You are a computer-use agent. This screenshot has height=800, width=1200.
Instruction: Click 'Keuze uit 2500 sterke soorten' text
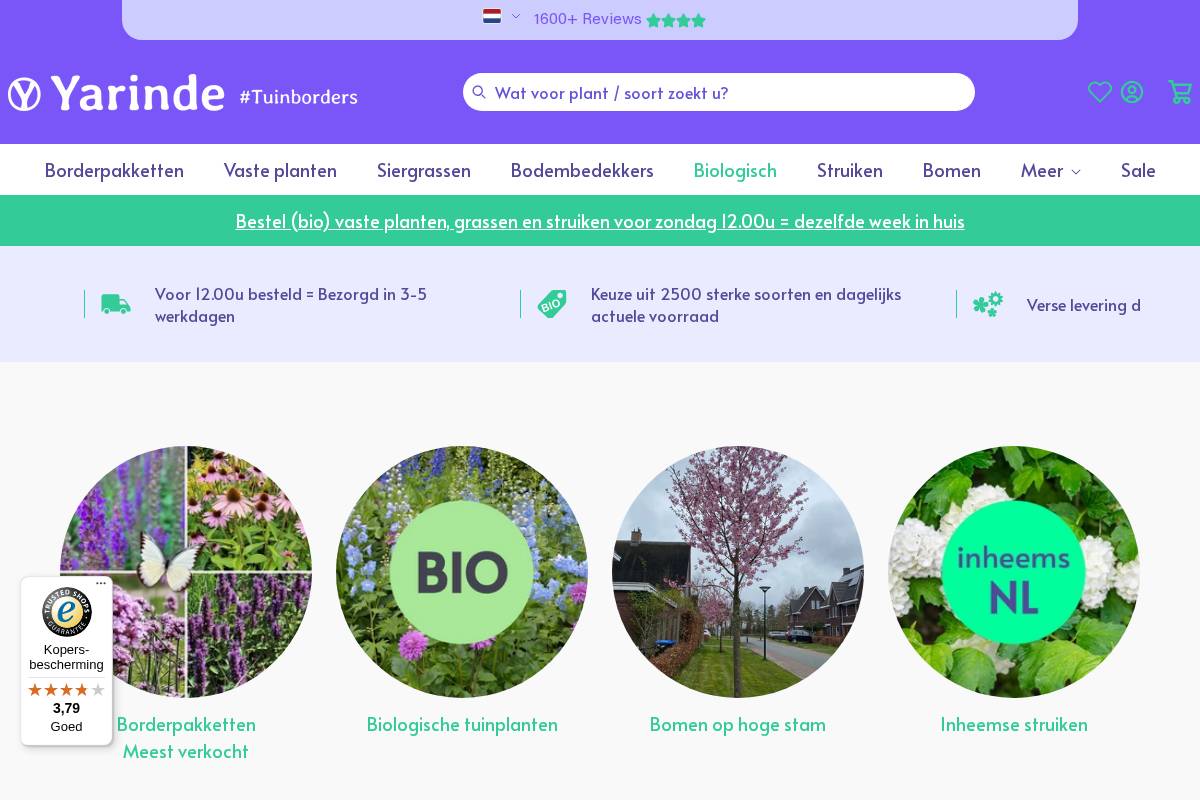tap(746, 305)
